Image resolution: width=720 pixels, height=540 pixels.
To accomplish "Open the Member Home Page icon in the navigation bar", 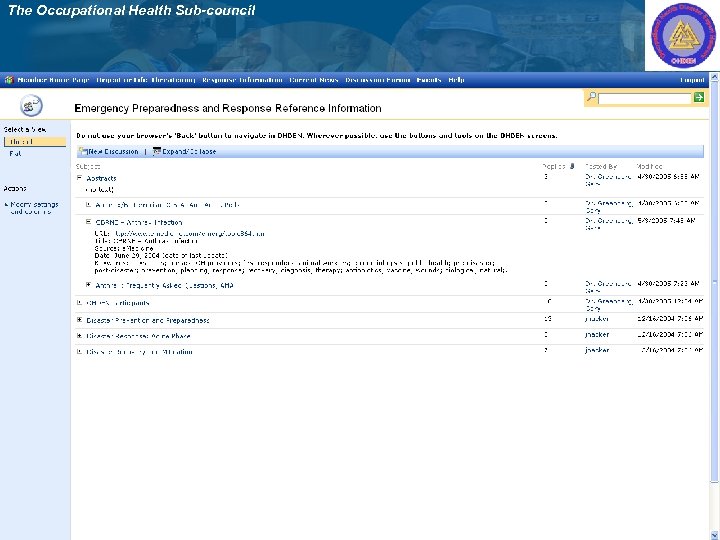I will (9, 80).
